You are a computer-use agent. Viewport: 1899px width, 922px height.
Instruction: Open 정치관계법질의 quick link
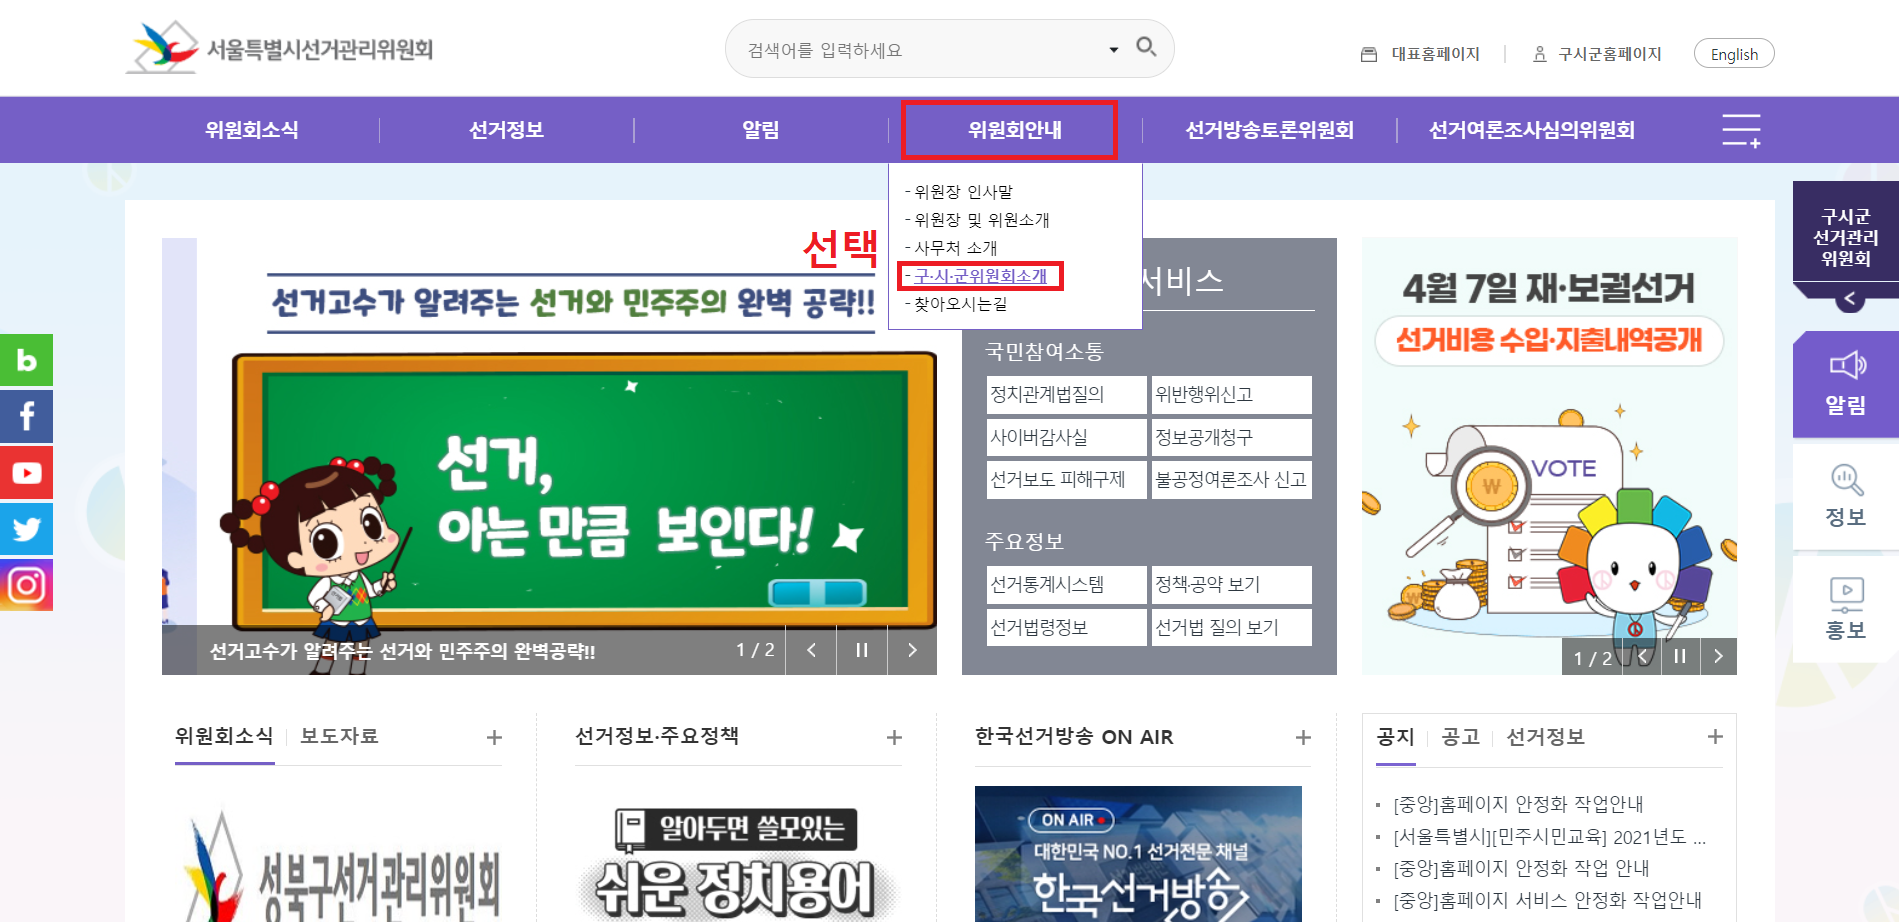[1066, 395]
